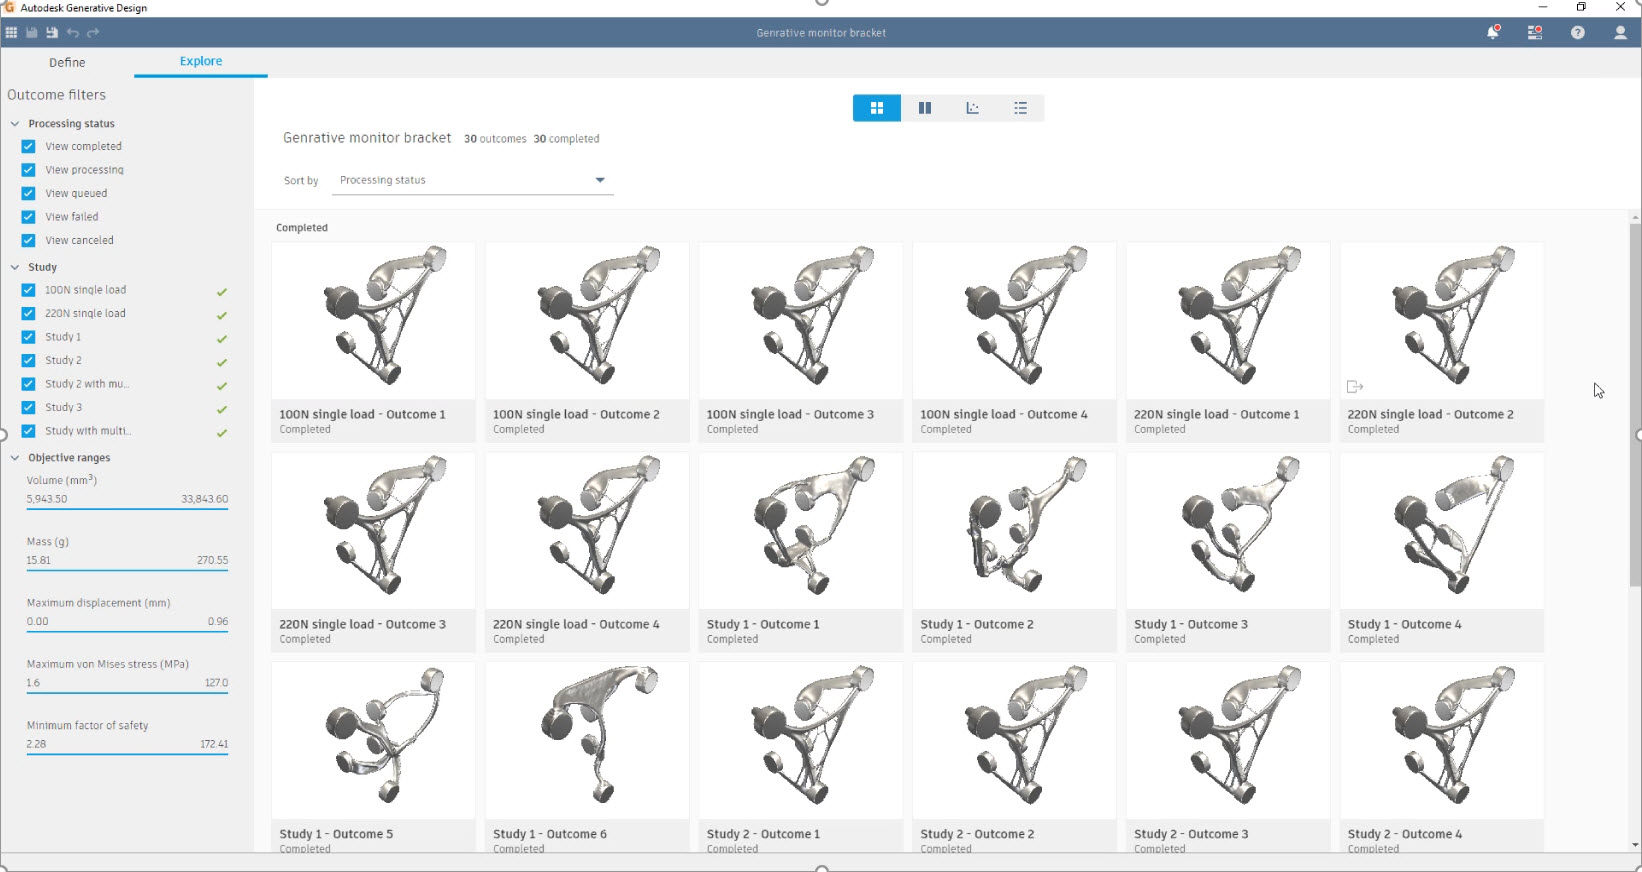1642x872 pixels.
Task: Open the user profile icon
Action: [1621, 32]
